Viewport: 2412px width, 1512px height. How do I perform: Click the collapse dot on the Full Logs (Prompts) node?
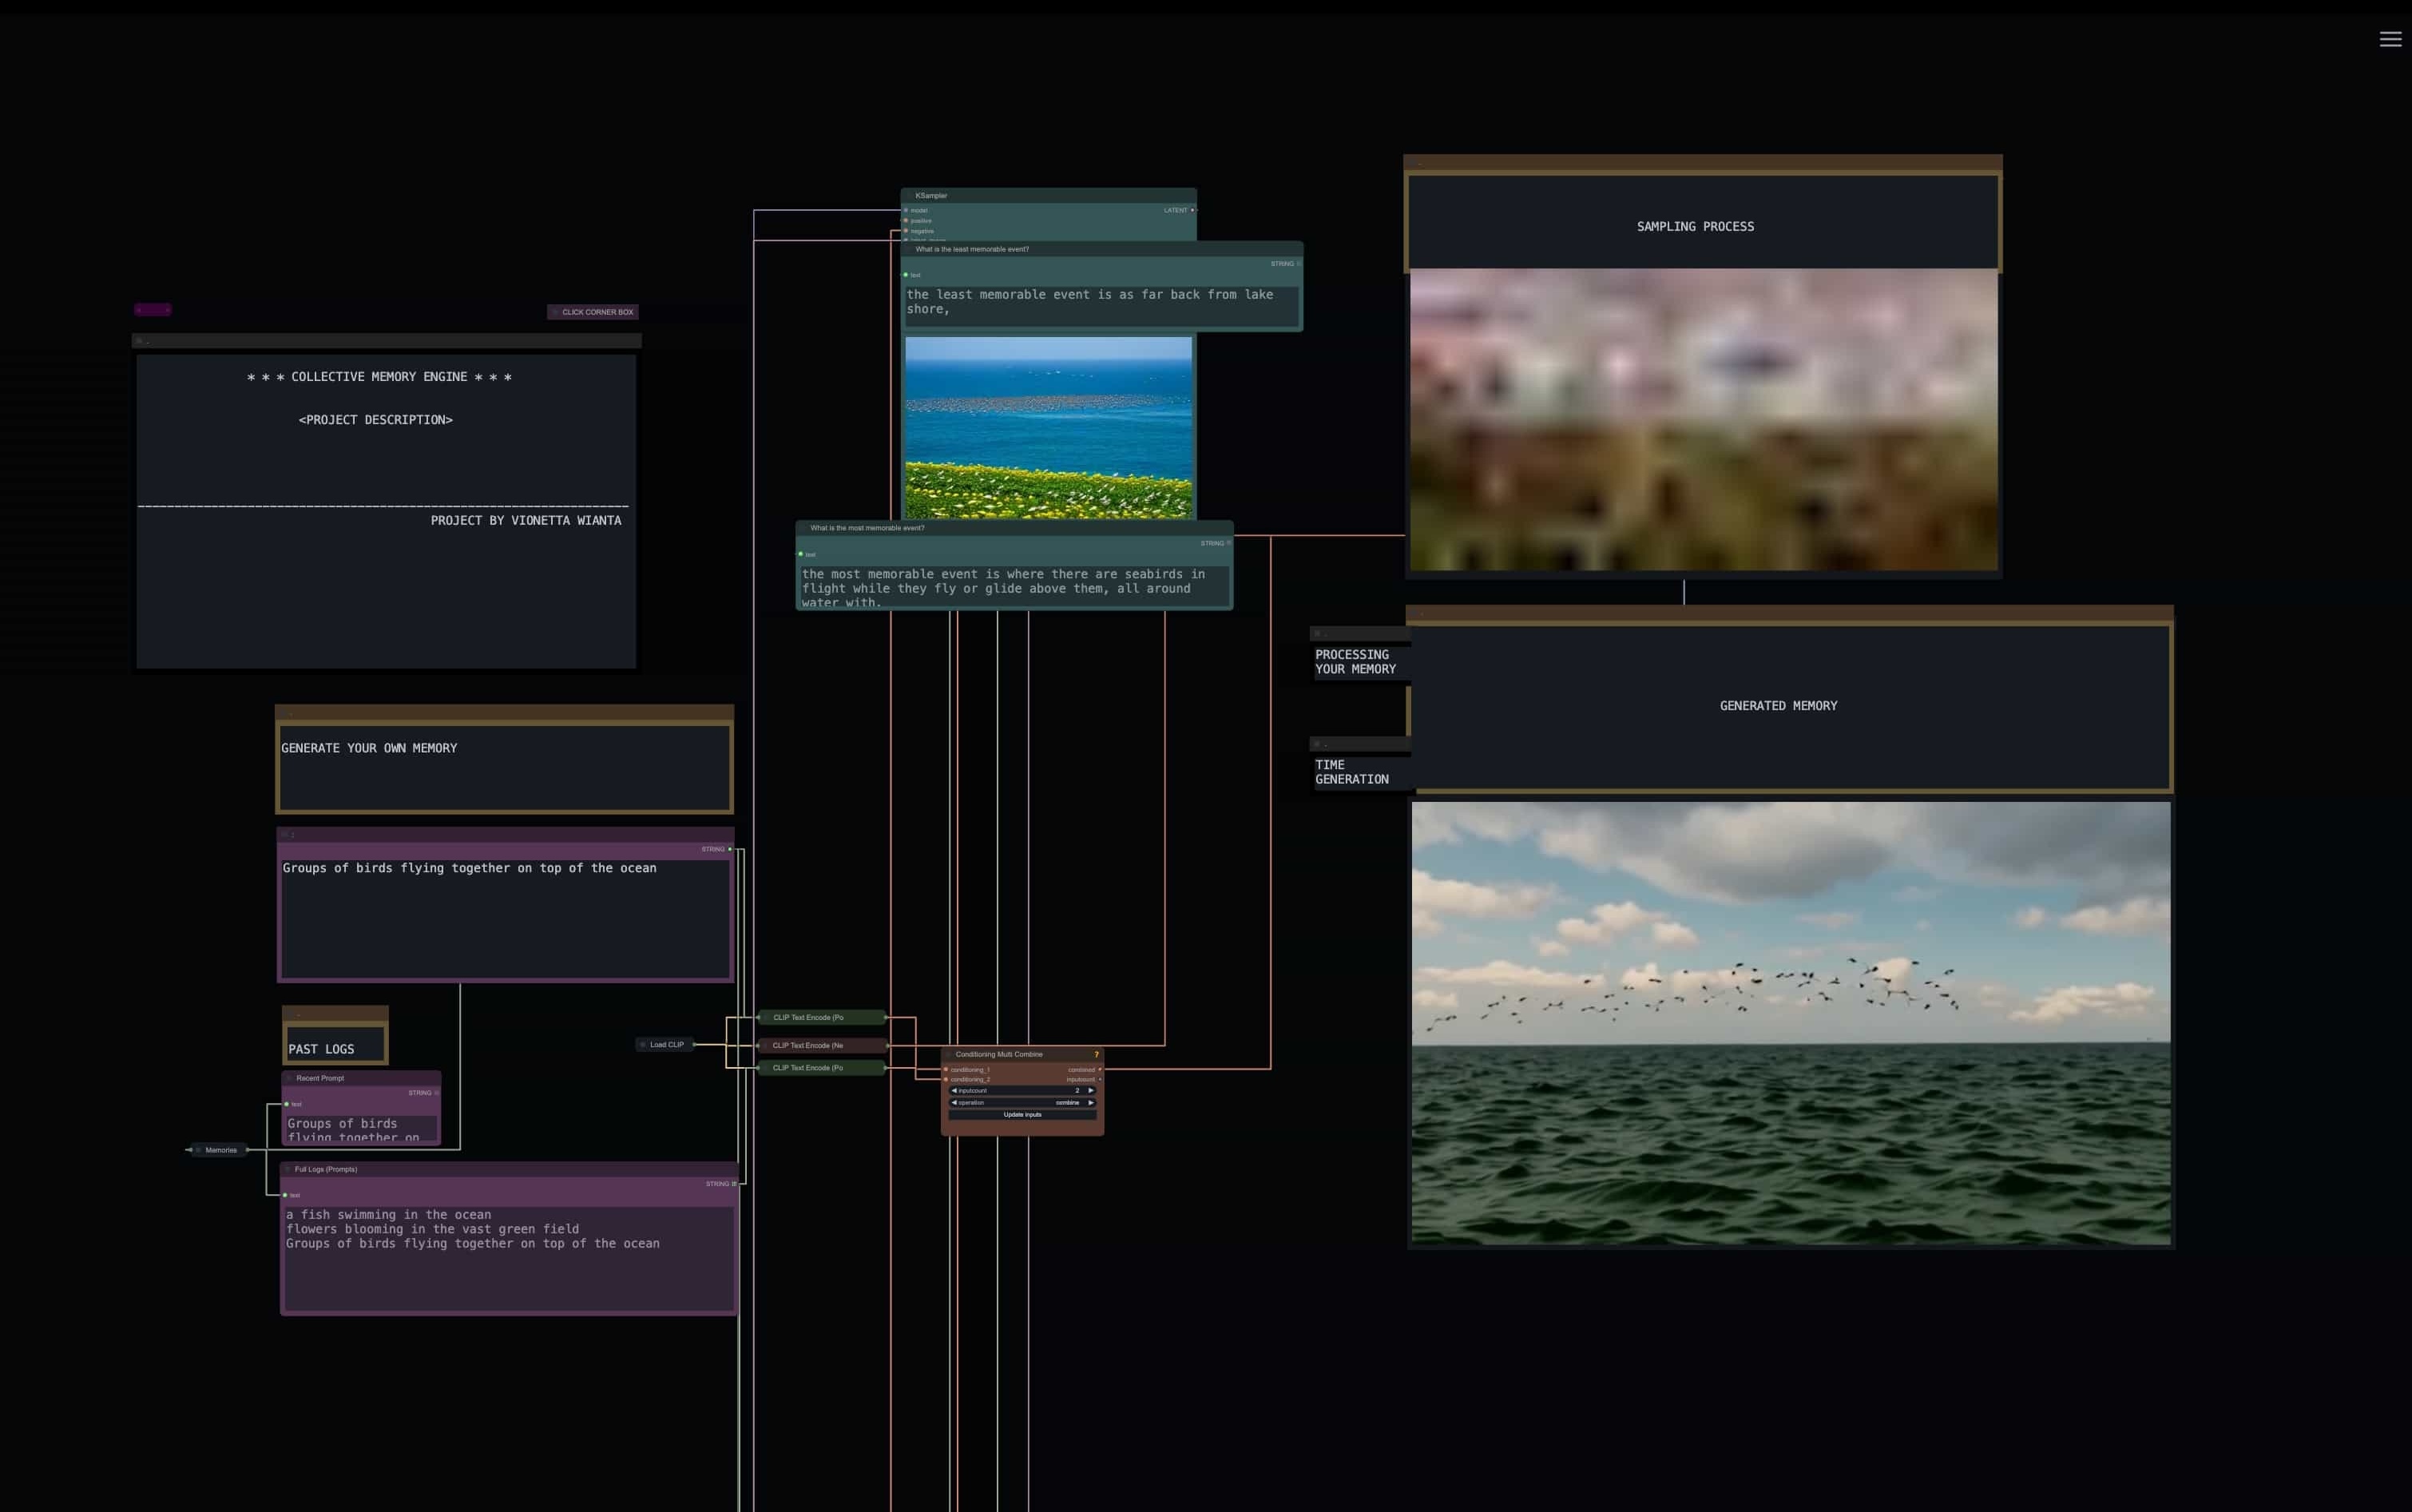(288, 1169)
